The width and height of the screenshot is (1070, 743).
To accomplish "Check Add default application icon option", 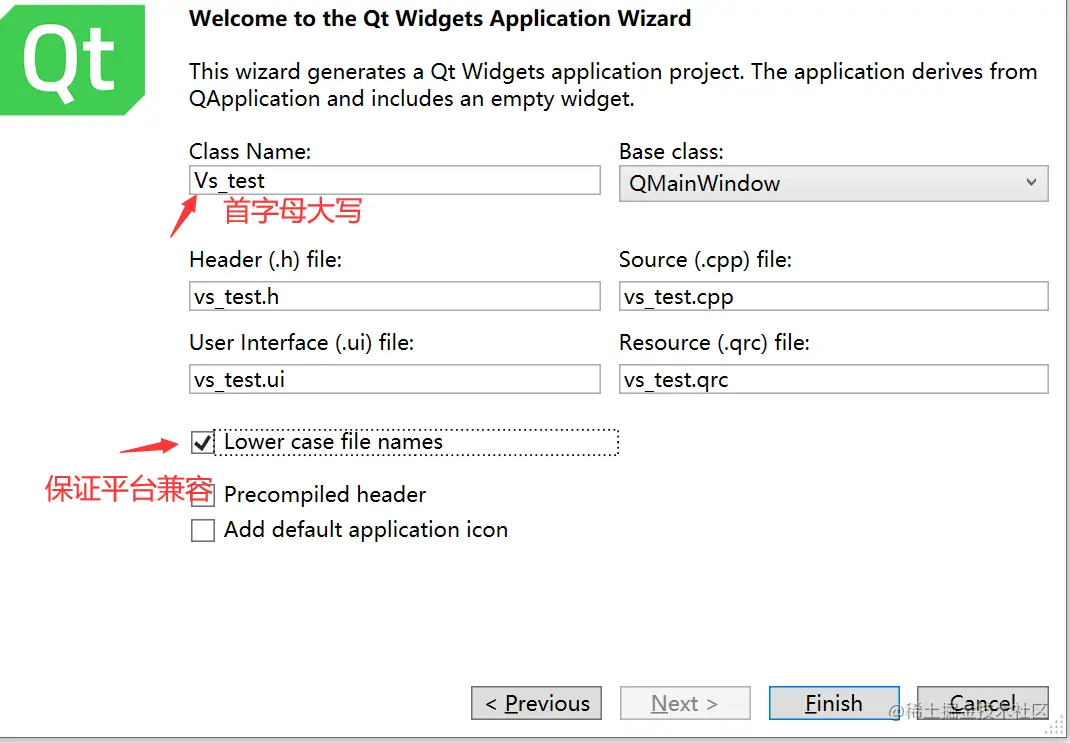I will pos(203,530).
